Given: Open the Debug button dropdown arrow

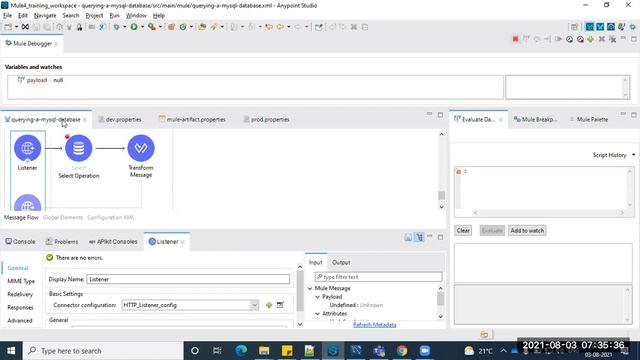Looking at the screenshot, I should 124,27.
